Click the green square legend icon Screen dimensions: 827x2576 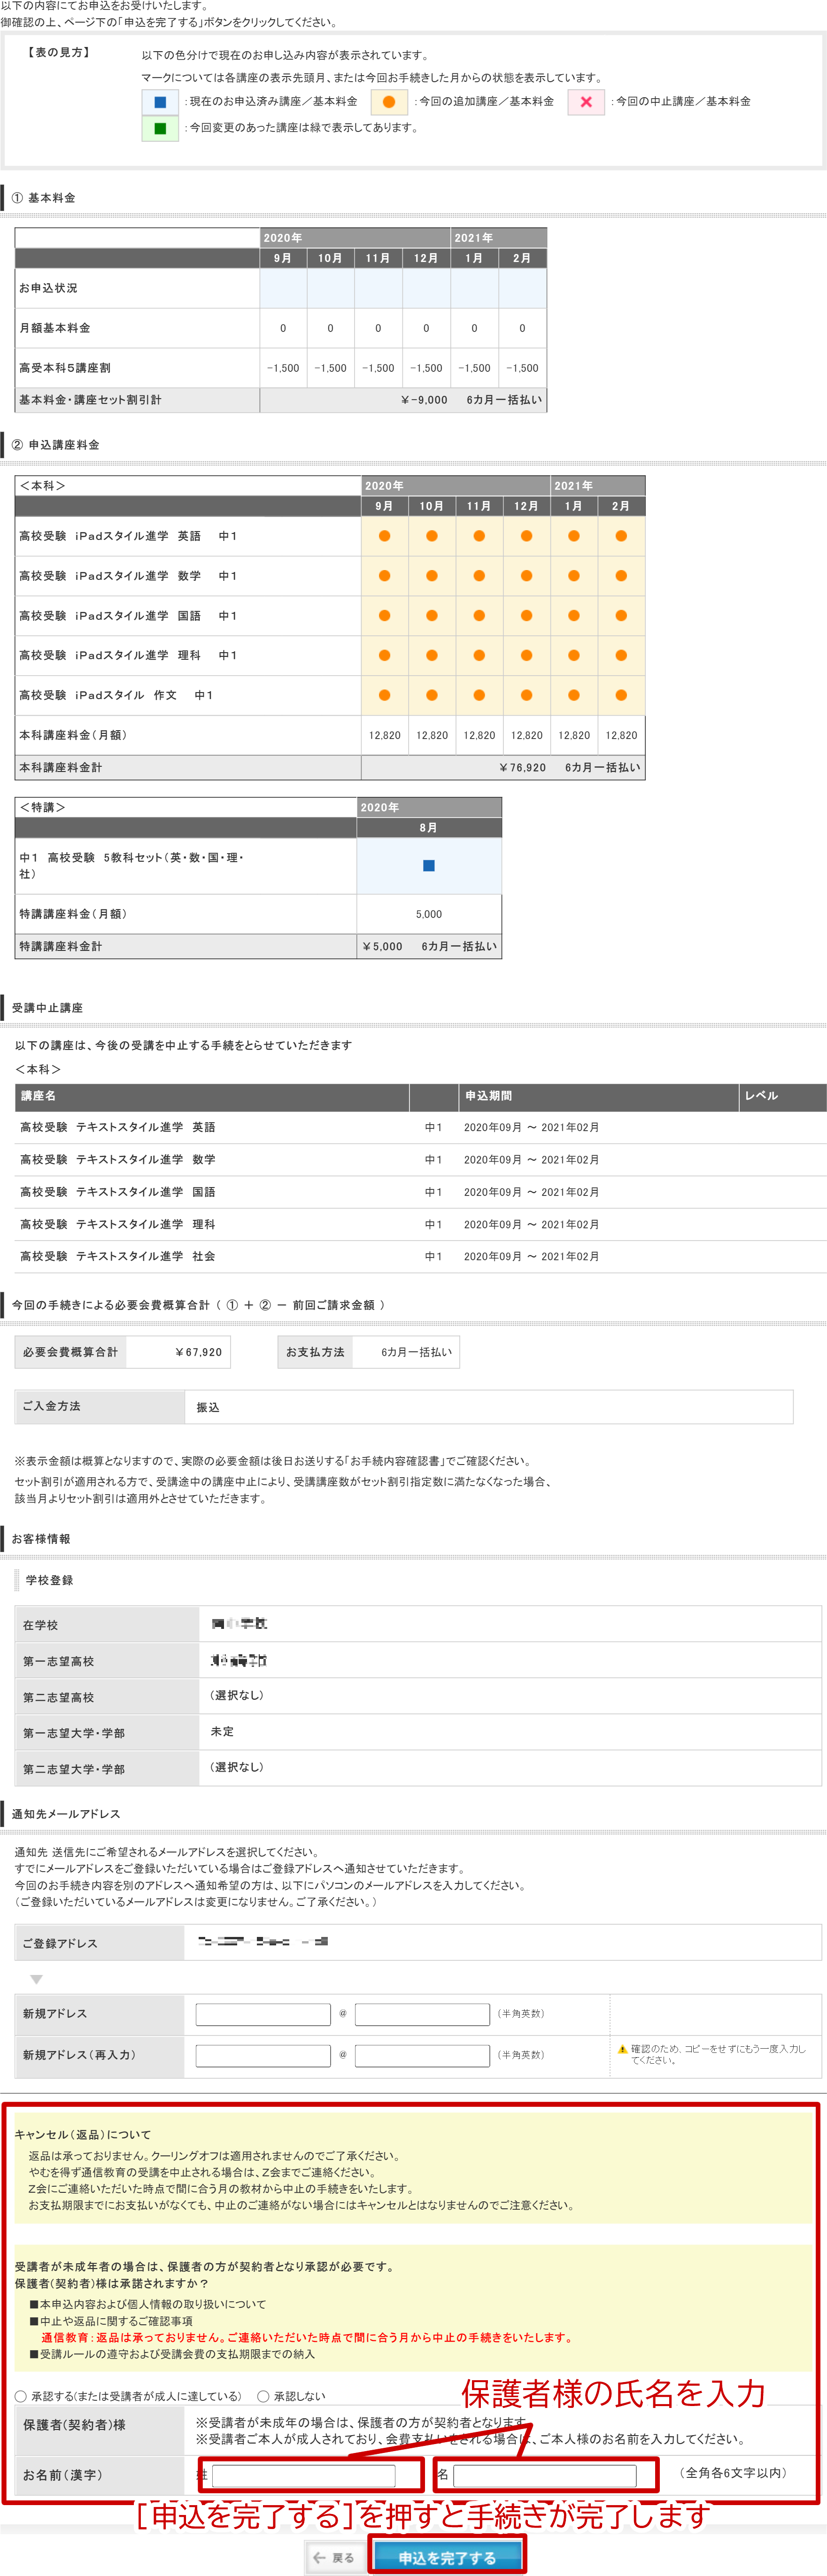pyautogui.click(x=160, y=128)
